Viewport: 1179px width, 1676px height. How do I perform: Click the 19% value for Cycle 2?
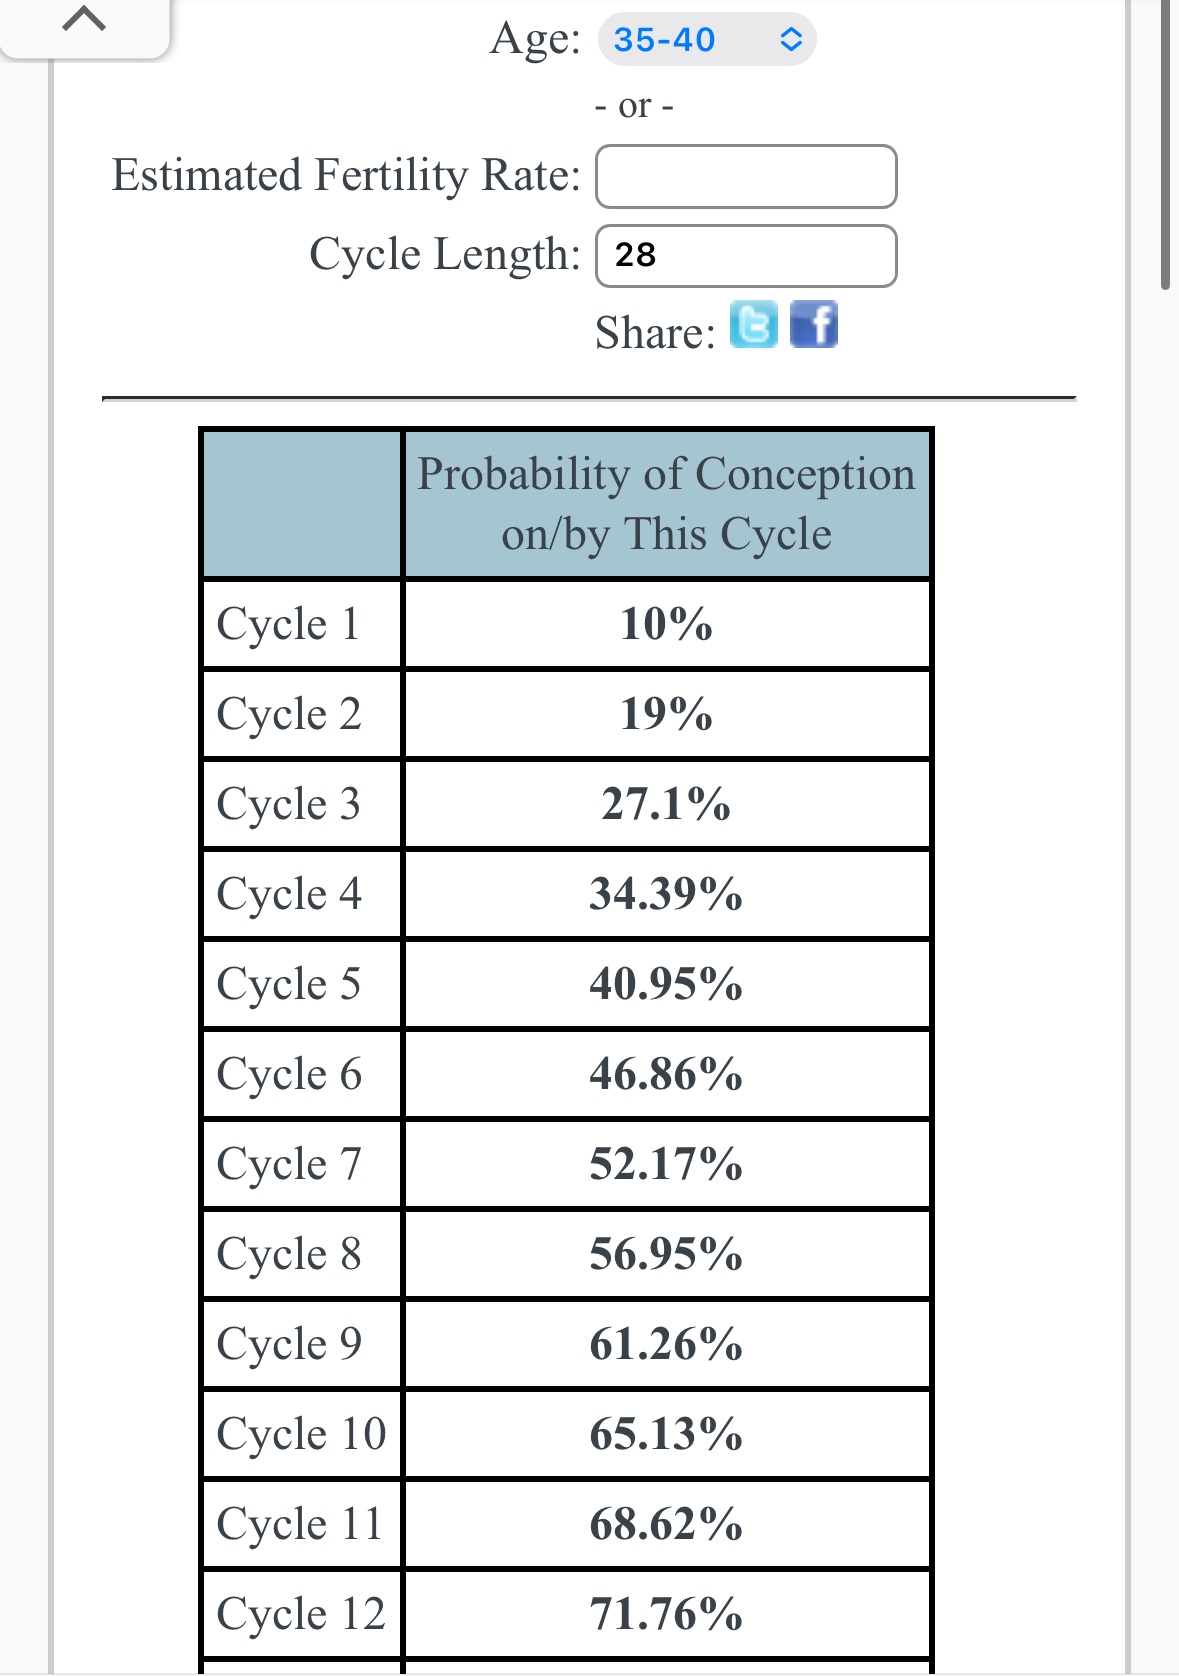click(x=666, y=714)
